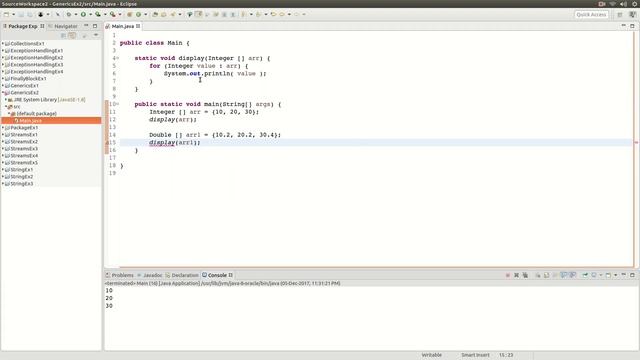Image resolution: width=640 pixels, height=360 pixels.
Task: Toggle Link with Editor in Package Explorer
Action: point(72,36)
